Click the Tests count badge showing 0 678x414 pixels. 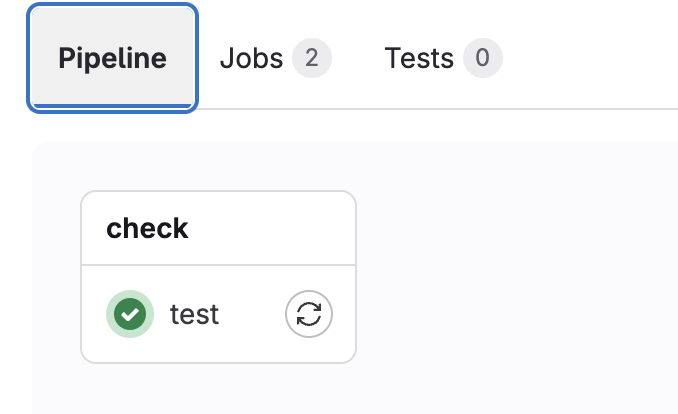pyautogui.click(x=482, y=58)
